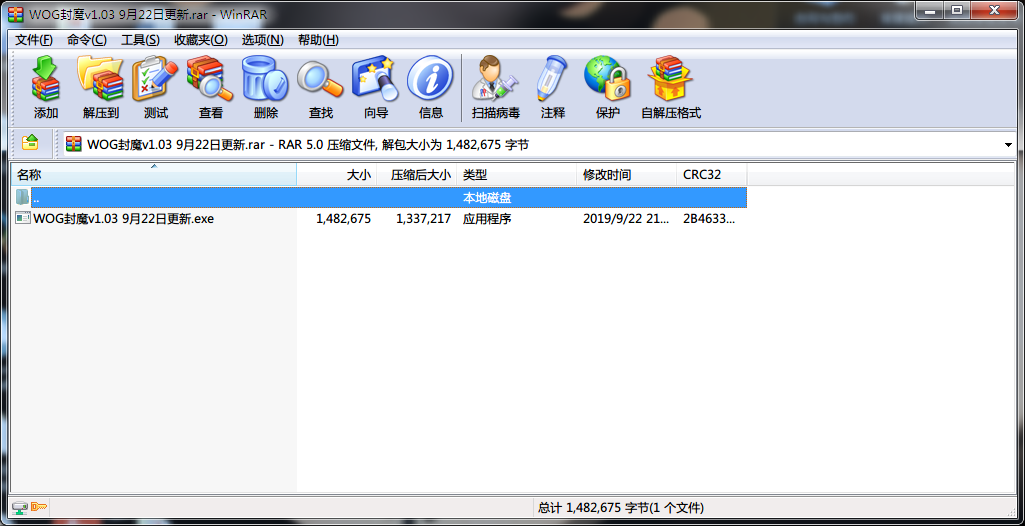Sort by 压缩后大小 column header
The image size is (1025, 526).
(x=417, y=175)
